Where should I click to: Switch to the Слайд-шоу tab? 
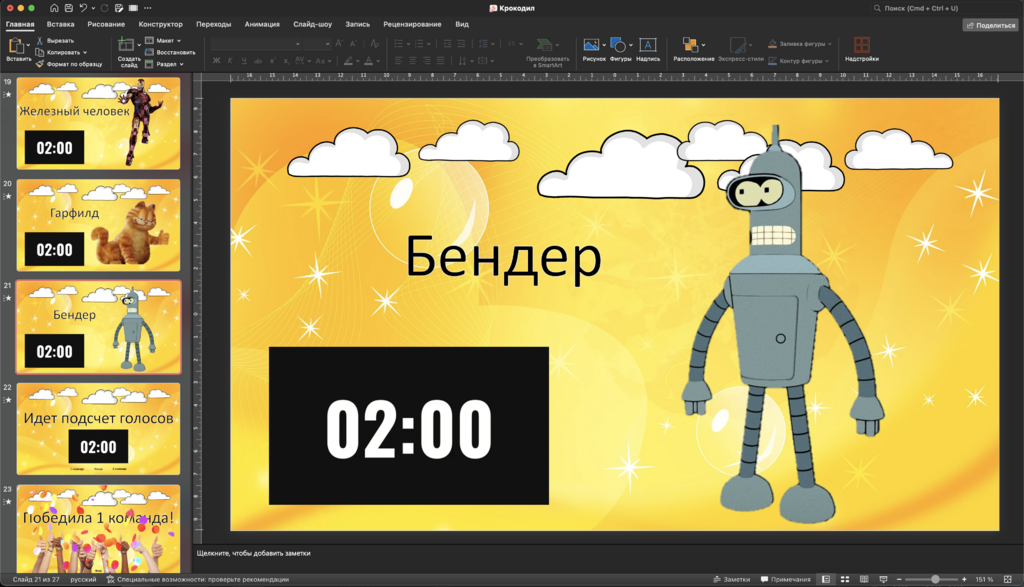click(x=312, y=24)
